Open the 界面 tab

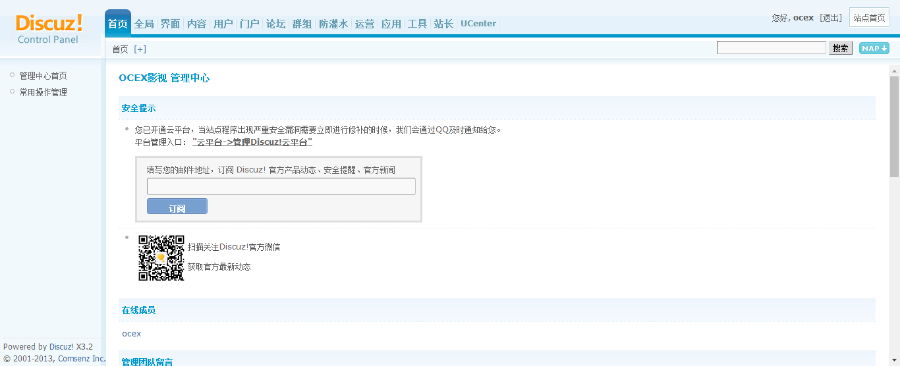[x=170, y=24]
